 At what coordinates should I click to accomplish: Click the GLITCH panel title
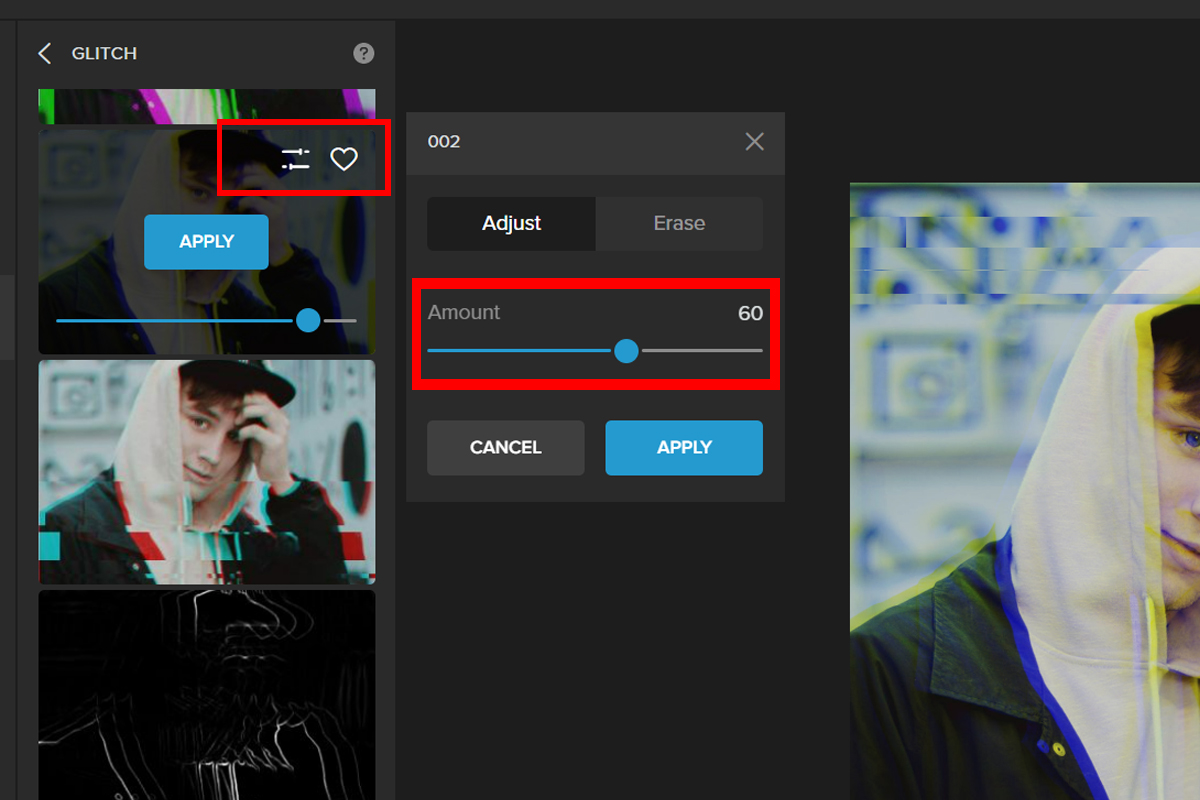(104, 54)
